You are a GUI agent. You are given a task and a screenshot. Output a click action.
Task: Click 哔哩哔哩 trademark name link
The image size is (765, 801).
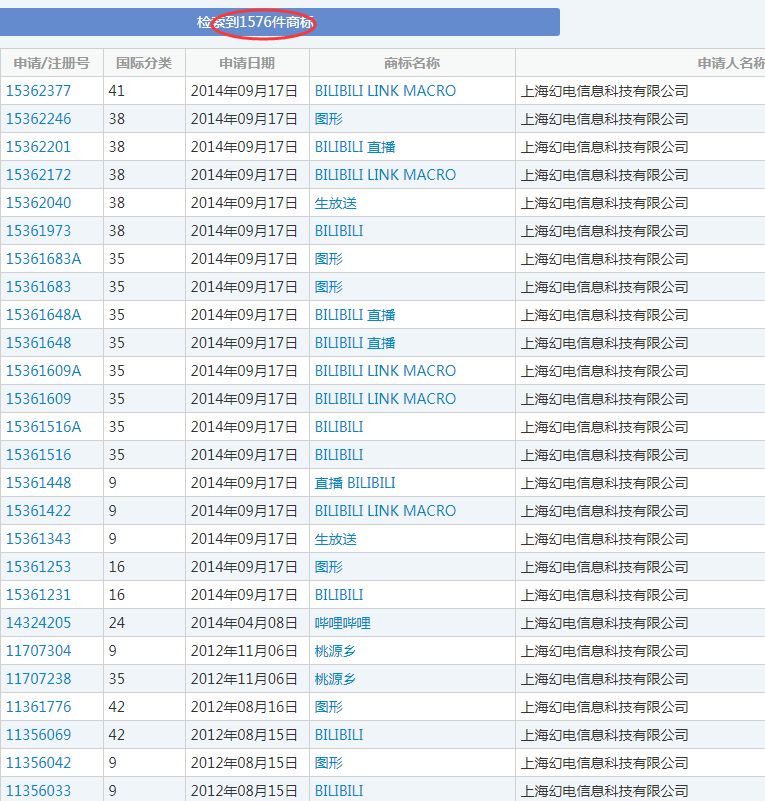coord(343,623)
